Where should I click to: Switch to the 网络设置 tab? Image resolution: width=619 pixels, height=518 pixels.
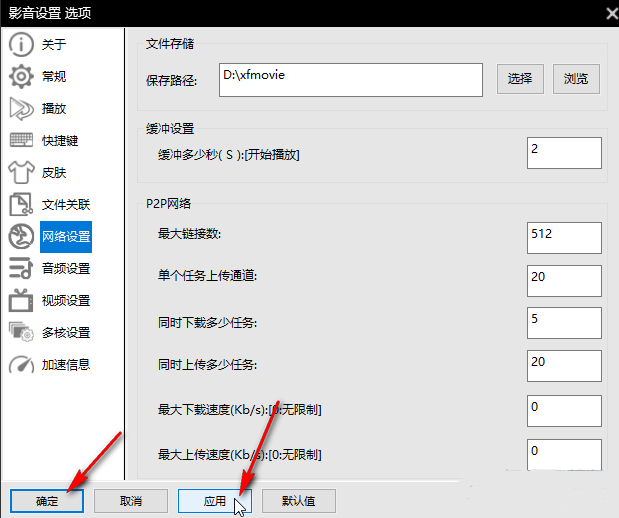click(65, 237)
